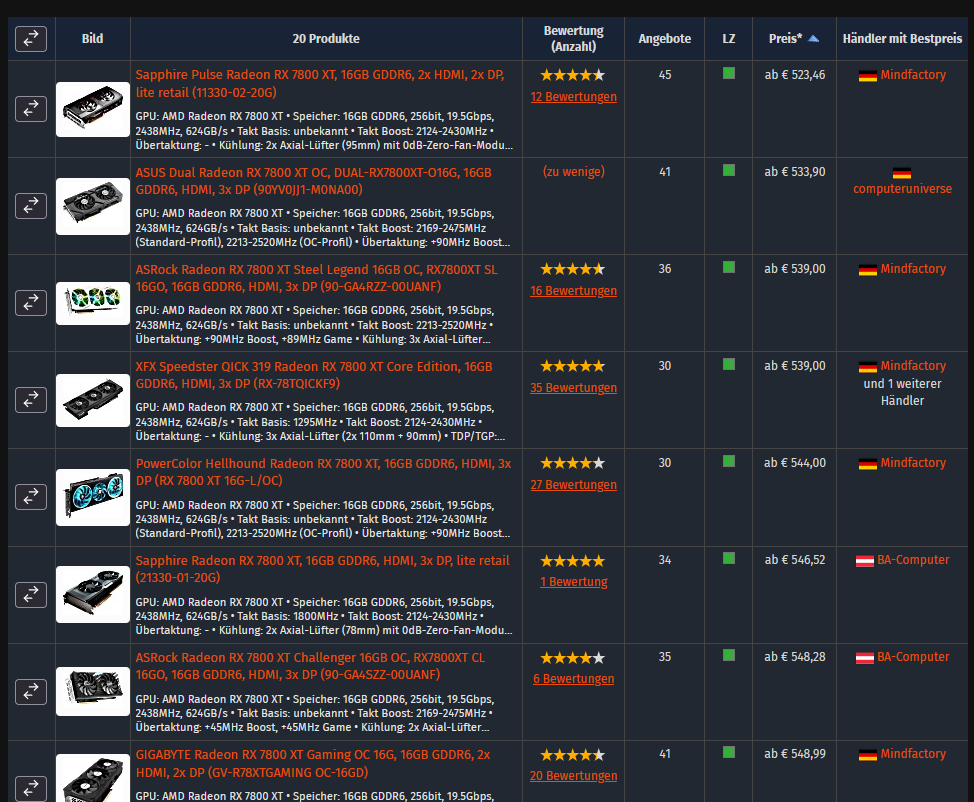Open Sapphire Radeon RX 7800 XT 21330-01-20G
974x802 pixels.
pyautogui.click(x=322, y=569)
